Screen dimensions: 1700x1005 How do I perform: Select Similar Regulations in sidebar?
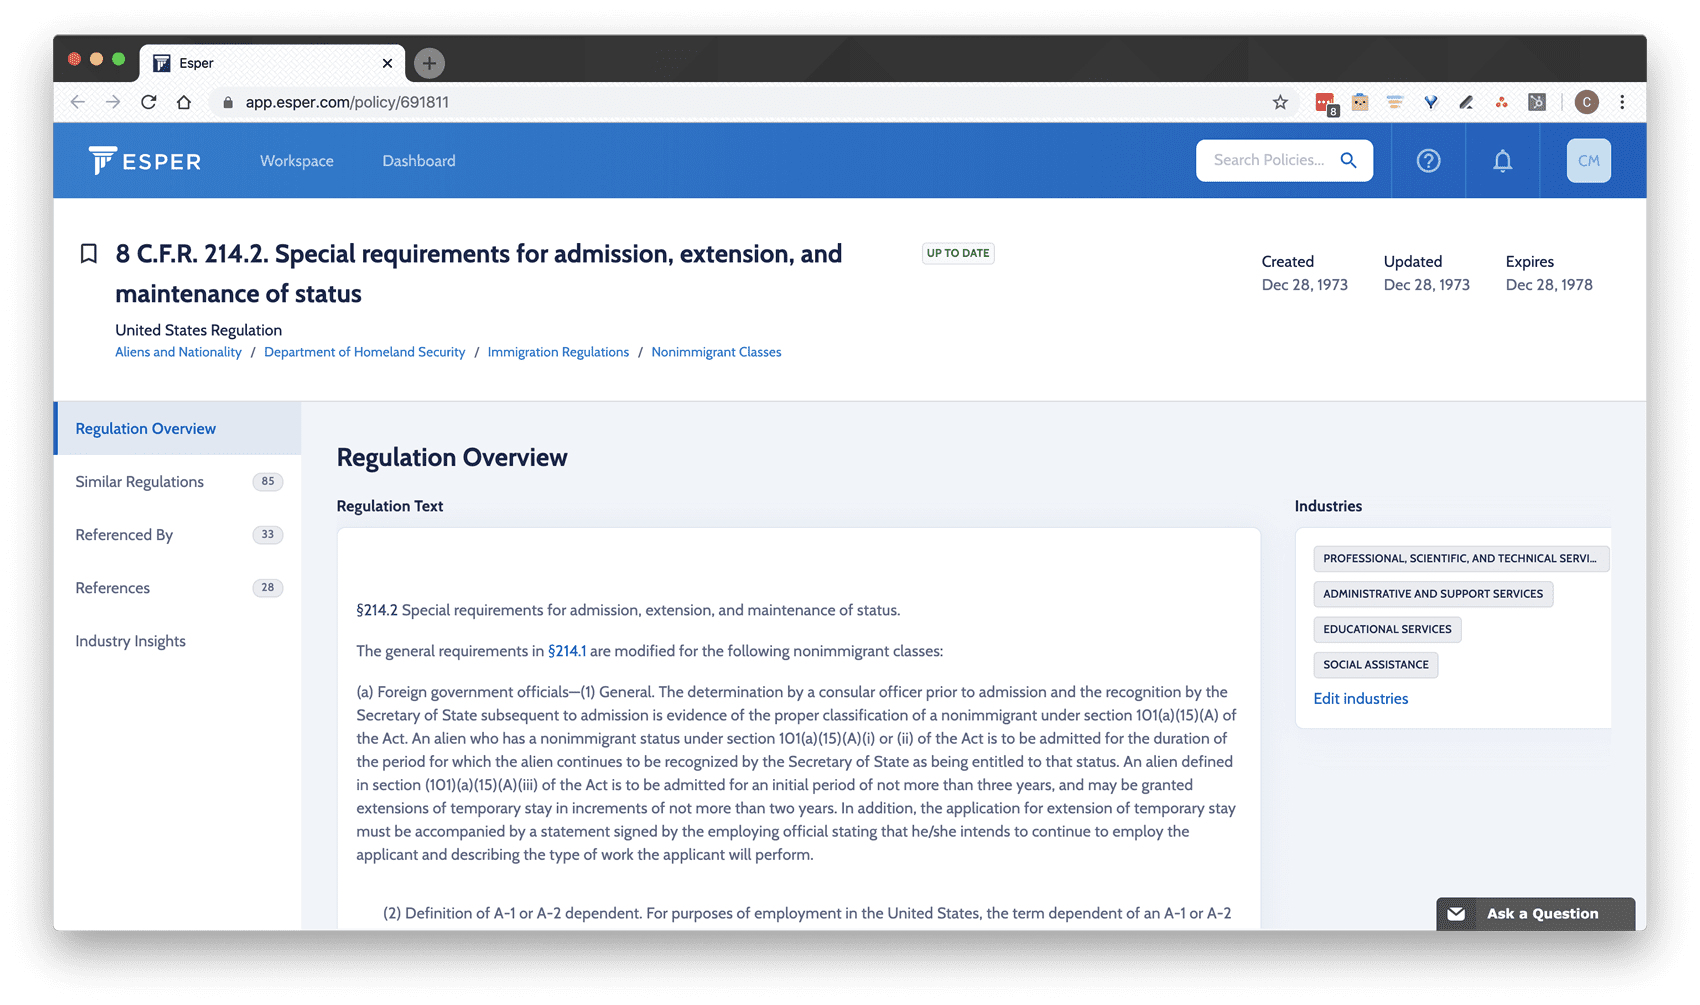click(178, 481)
